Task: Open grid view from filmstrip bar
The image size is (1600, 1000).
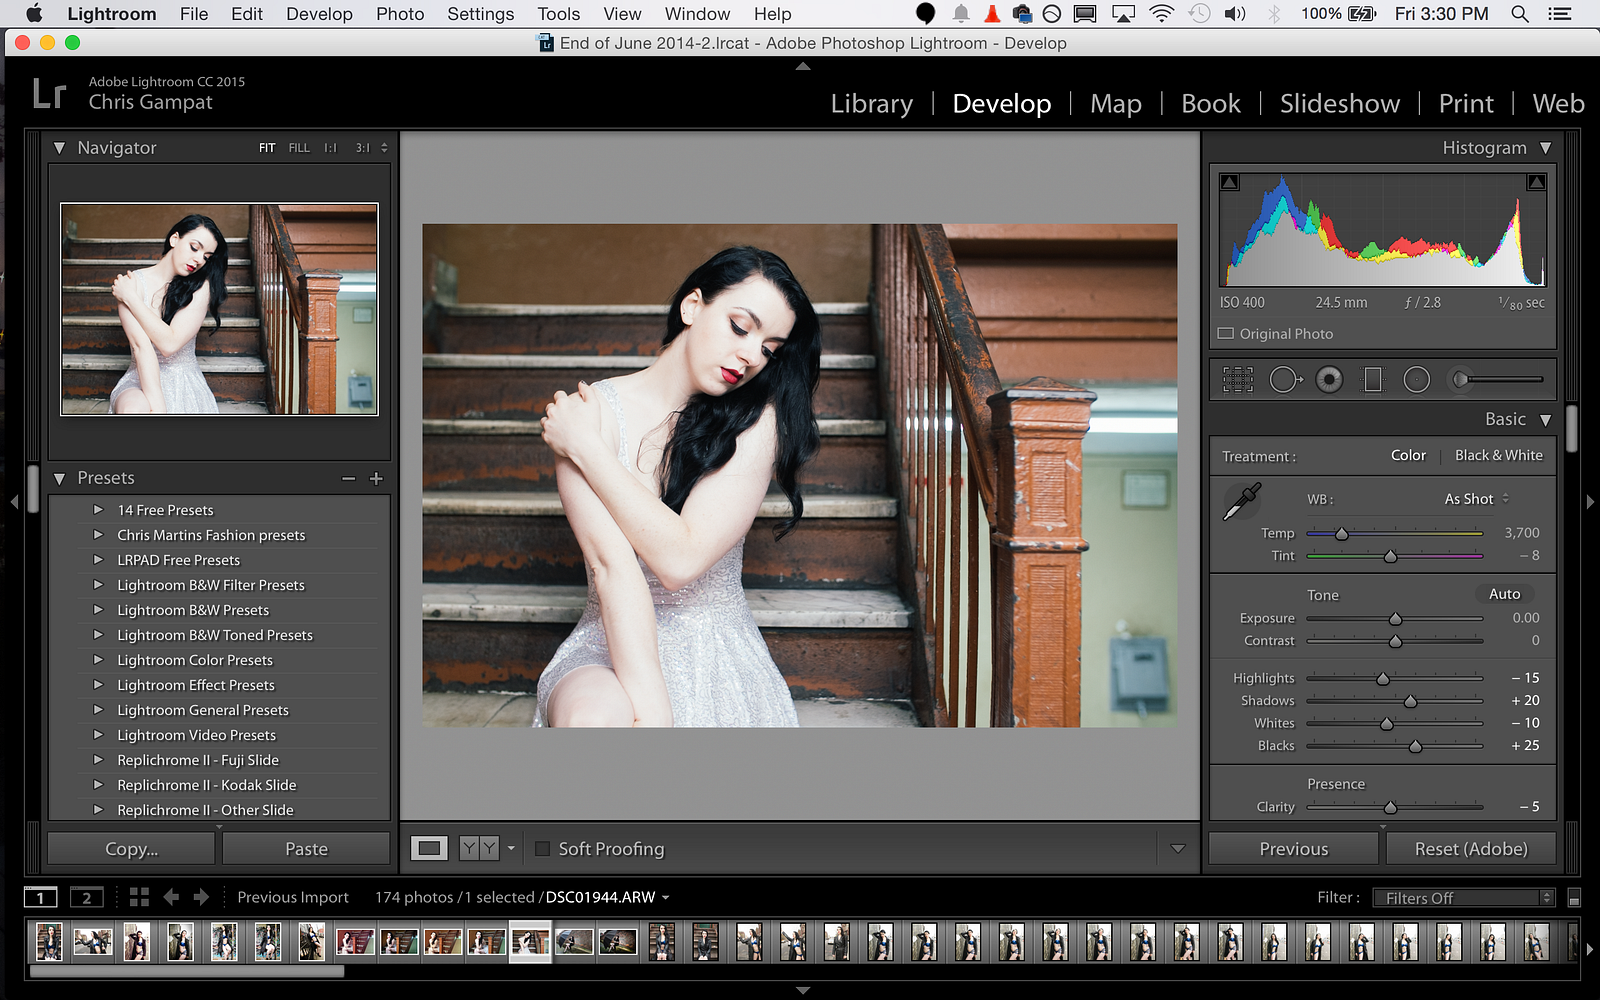Action: (x=139, y=897)
